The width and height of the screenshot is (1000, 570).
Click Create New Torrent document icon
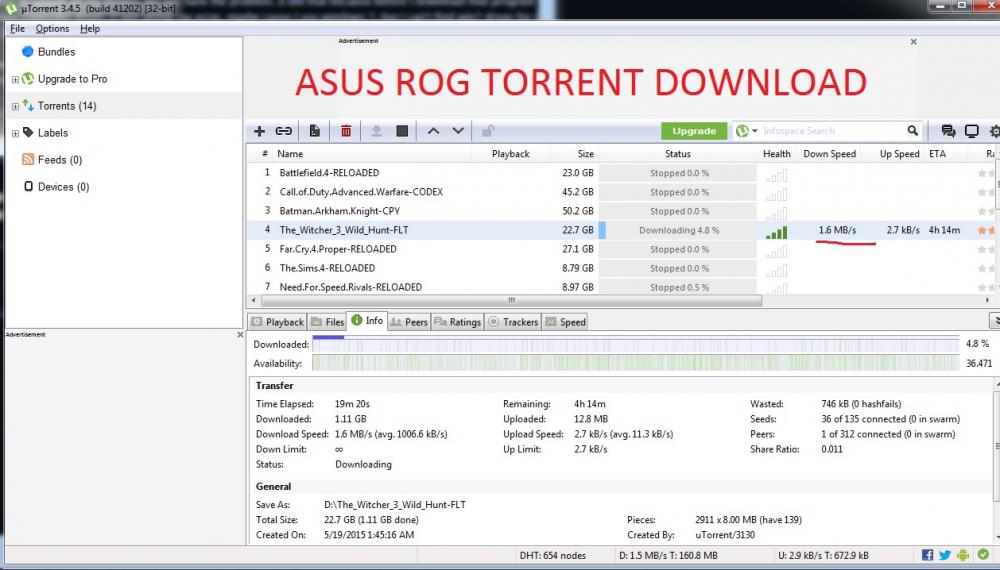pyautogui.click(x=315, y=131)
